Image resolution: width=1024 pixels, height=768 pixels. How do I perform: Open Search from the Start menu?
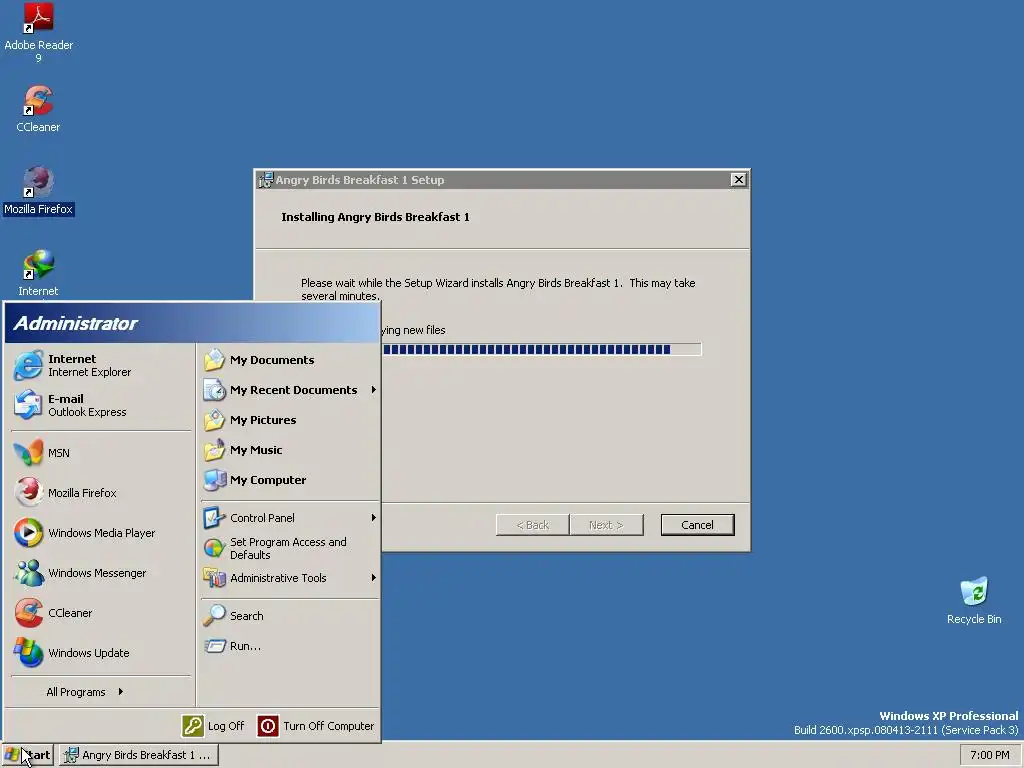(x=289, y=616)
